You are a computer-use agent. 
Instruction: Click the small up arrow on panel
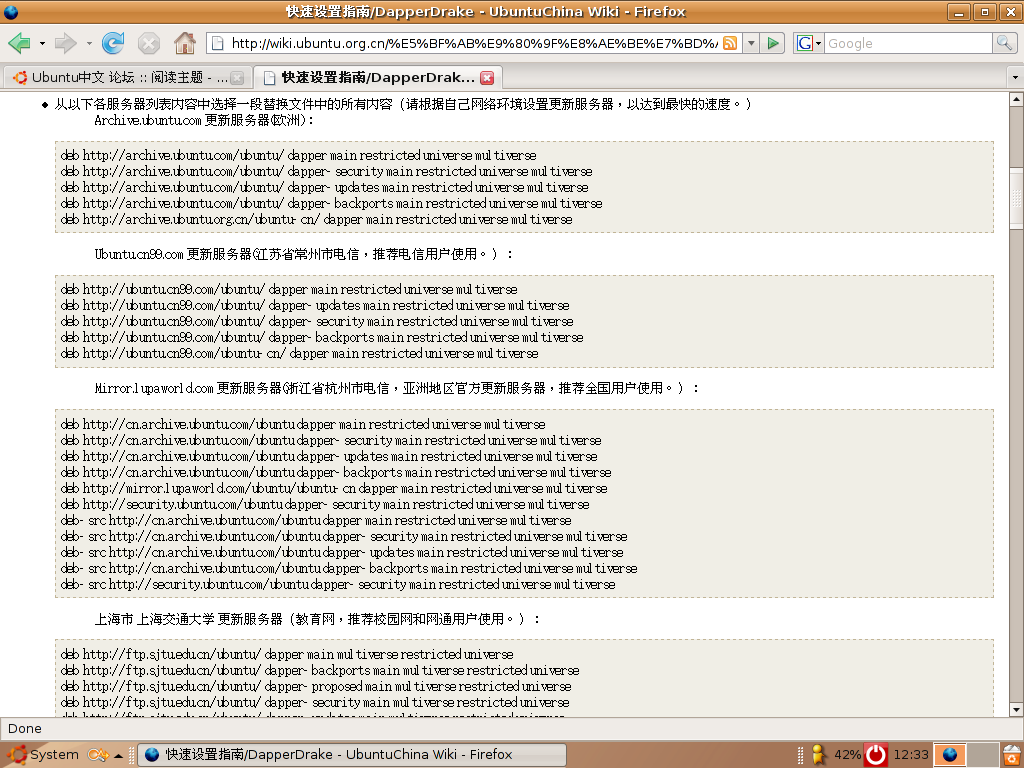pyautogui.click(x=118, y=756)
